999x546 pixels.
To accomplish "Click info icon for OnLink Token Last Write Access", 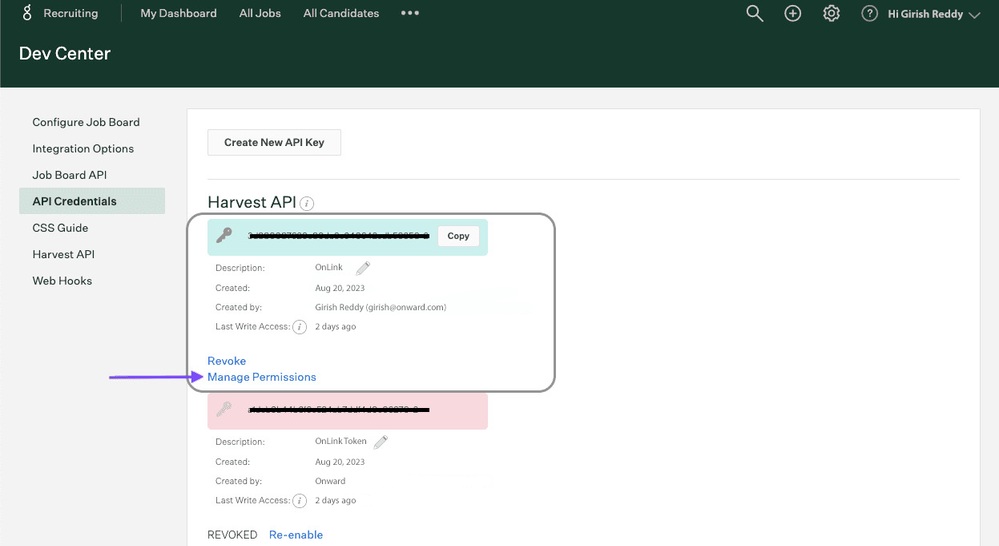I will [x=299, y=501].
